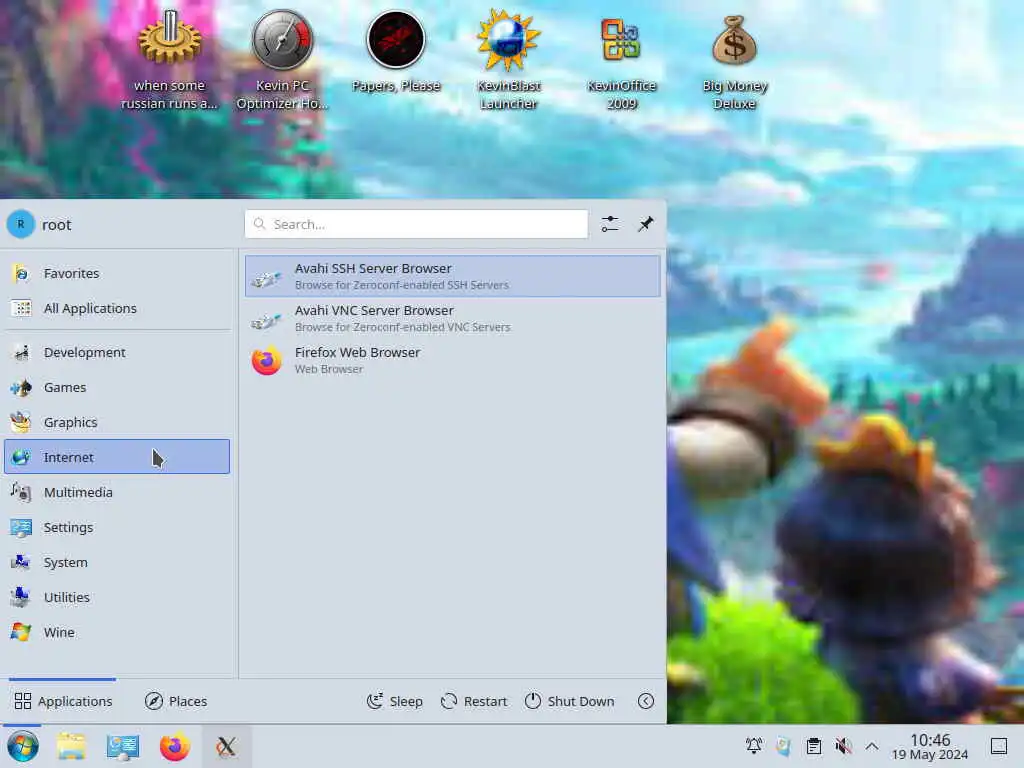1024x768 pixels.
Task: Click the paint tray icon beside the bell
Action: point(783,746)
